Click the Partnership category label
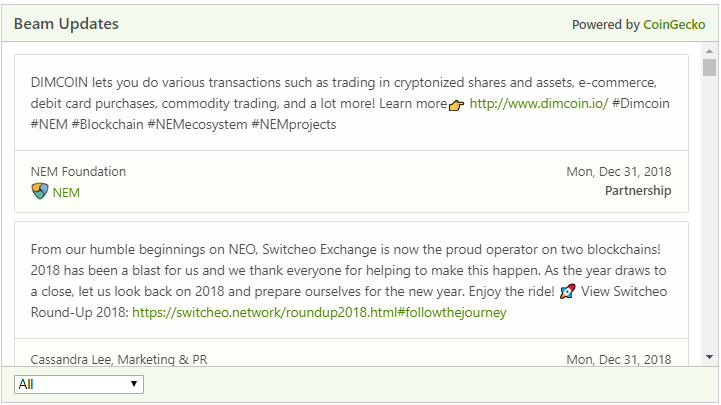 [638, 191]
